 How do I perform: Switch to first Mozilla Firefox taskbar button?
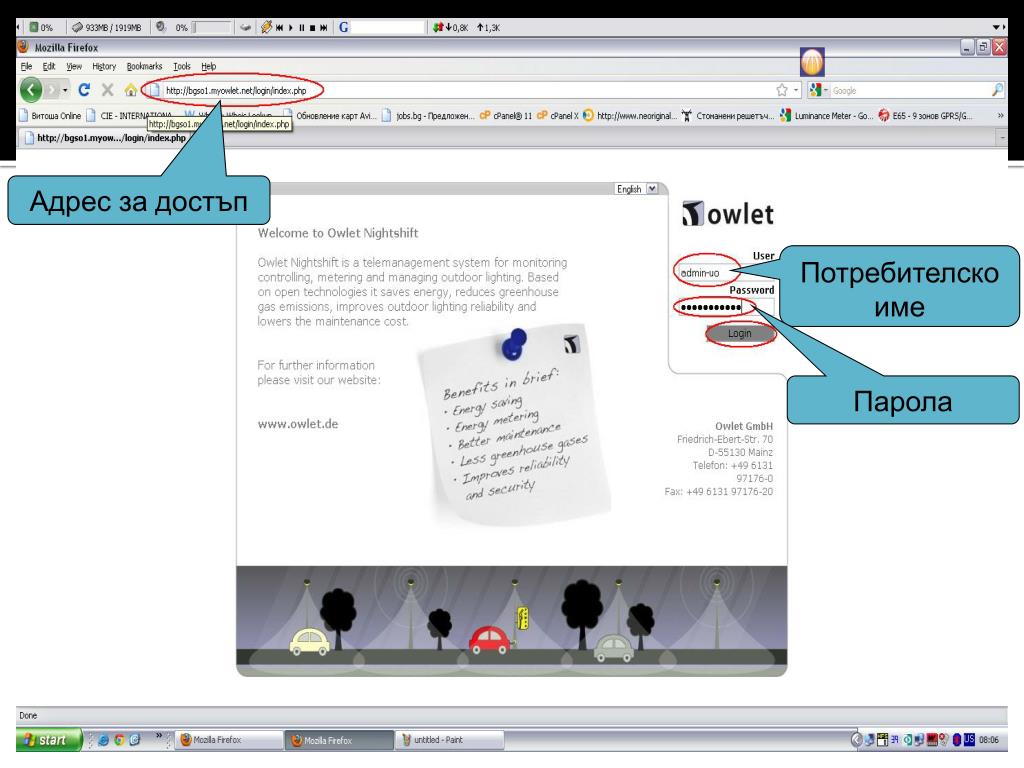click(x=228, y=740)
